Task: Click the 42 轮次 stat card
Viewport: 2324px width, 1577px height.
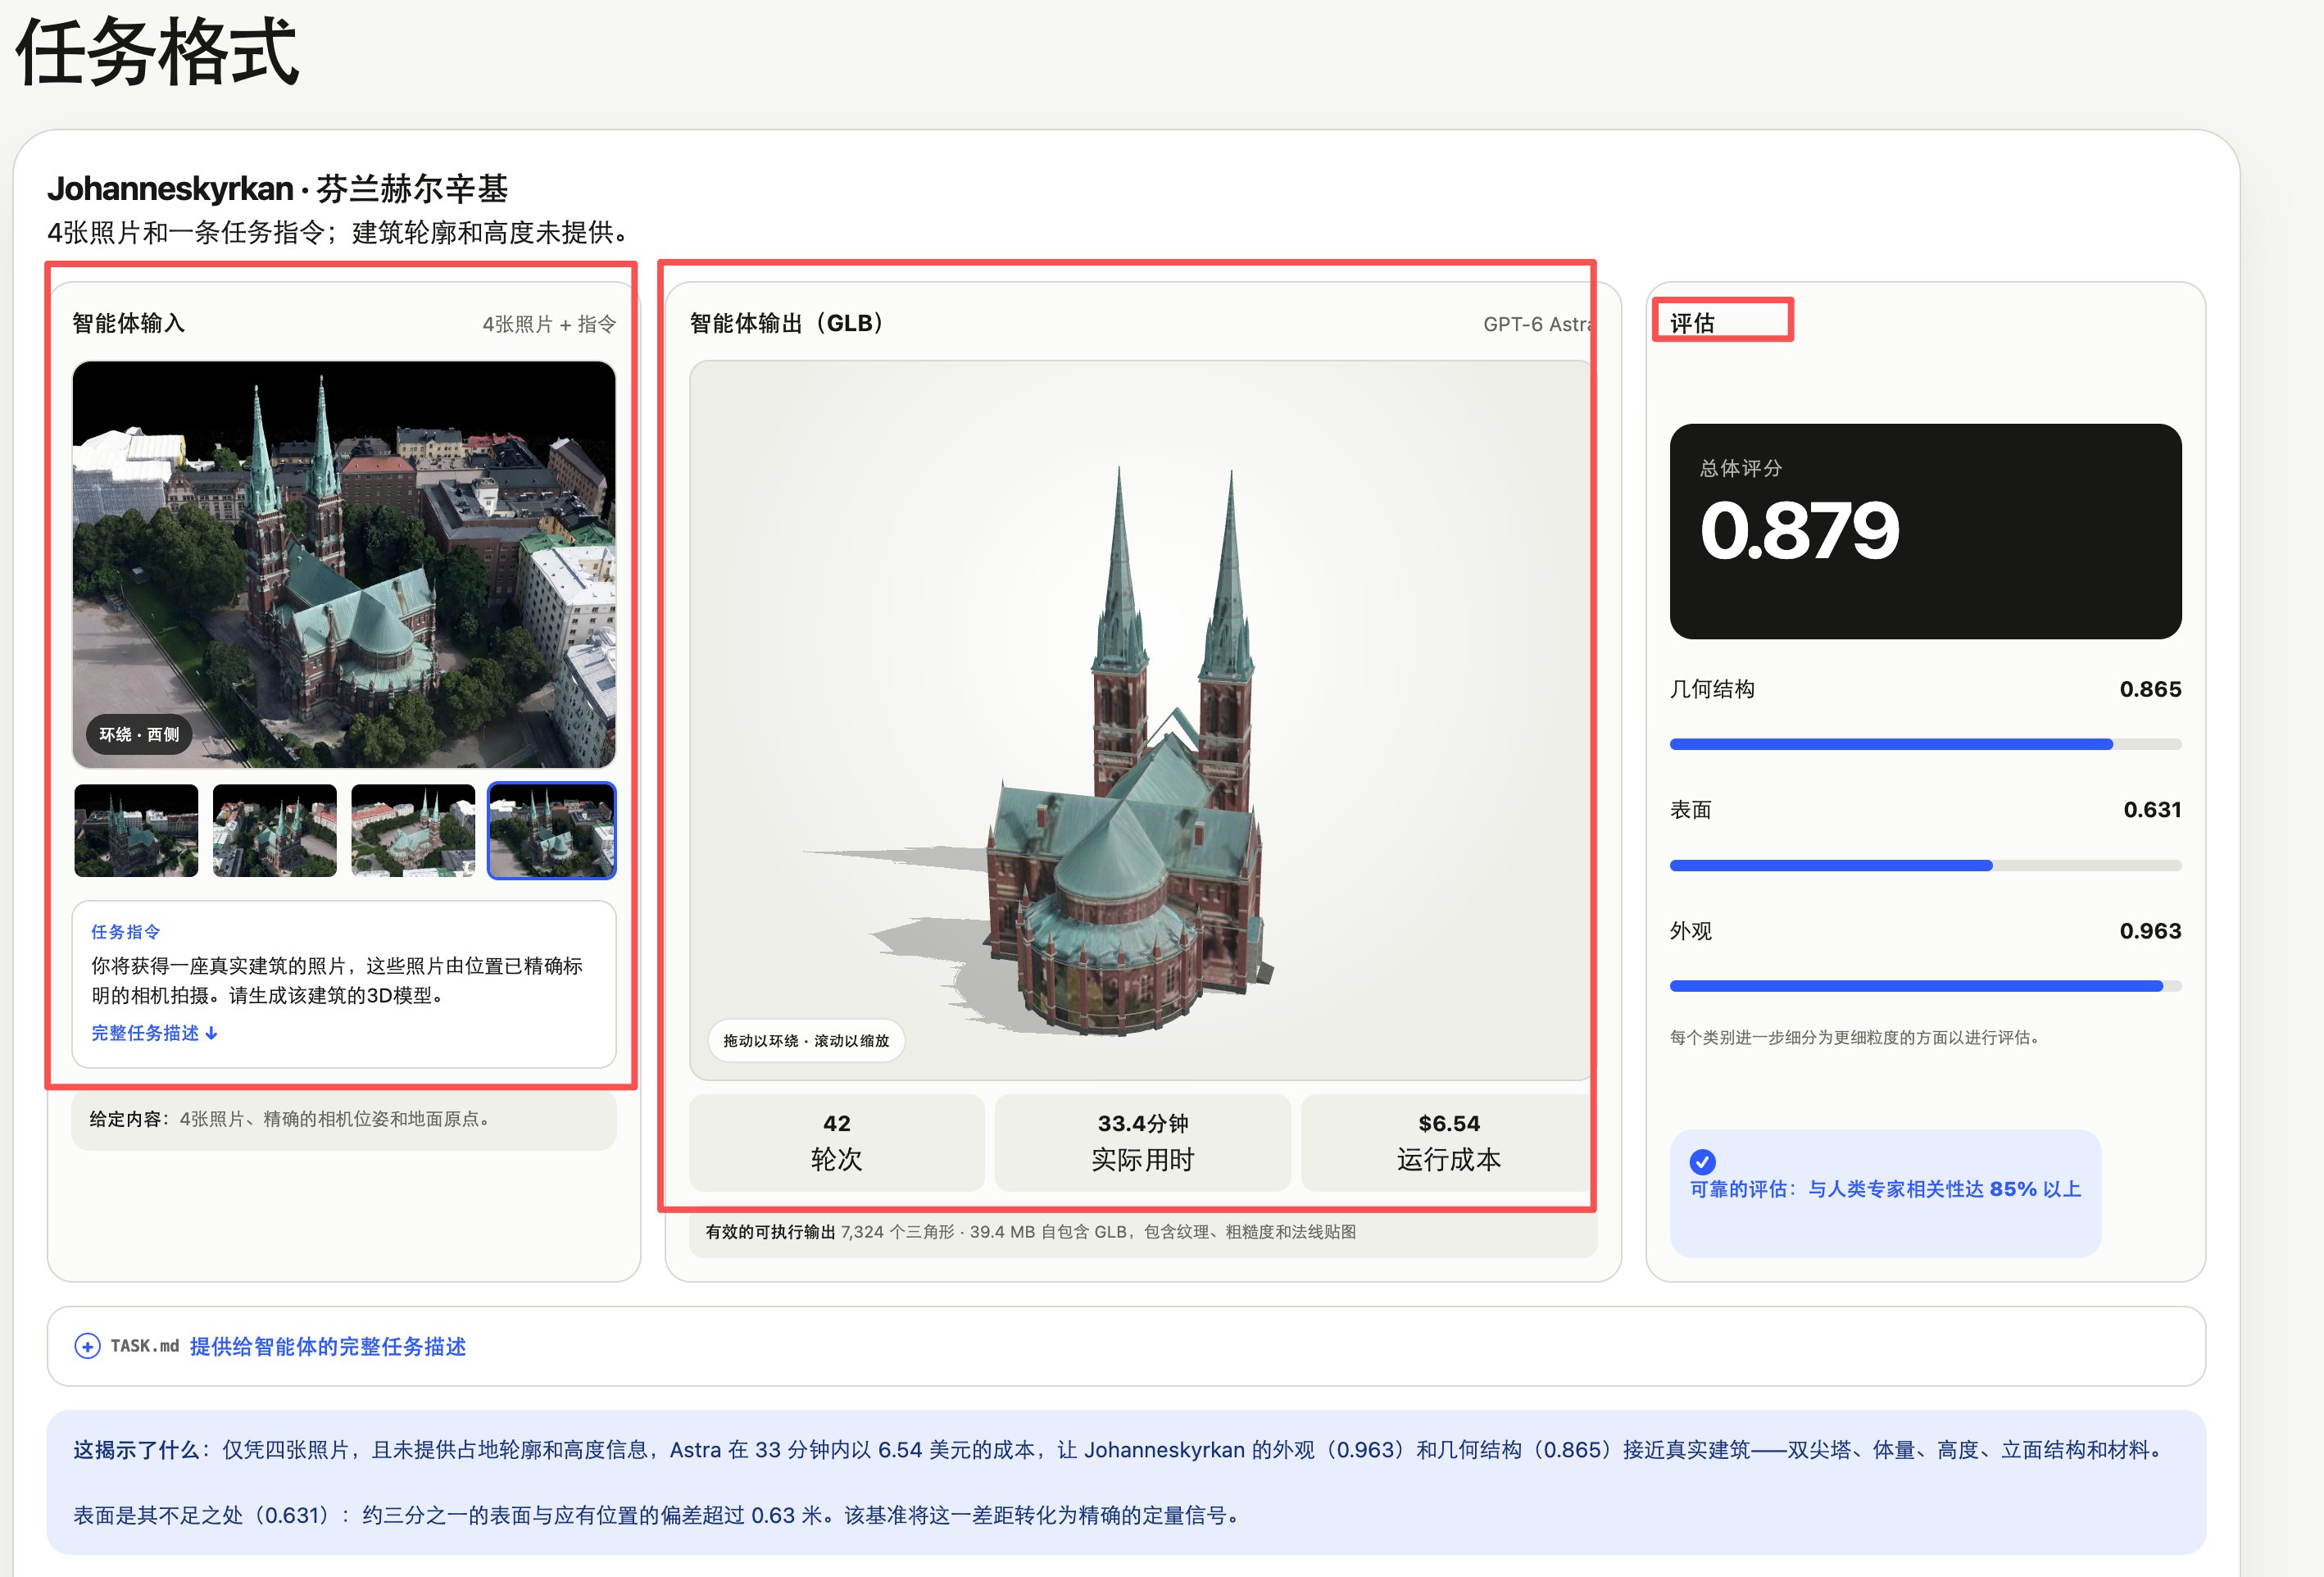Action: point(837,1142)
